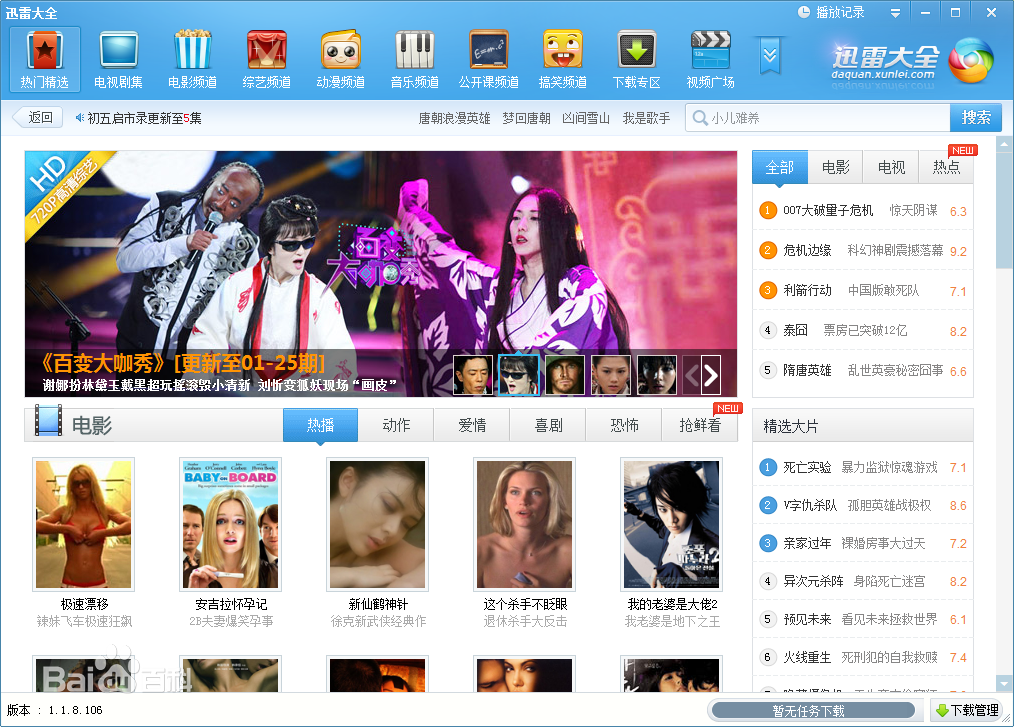This screenshot has width=1014, height=727.
Task: Open the 电影频道 popcorn icon
Action: 193,59
